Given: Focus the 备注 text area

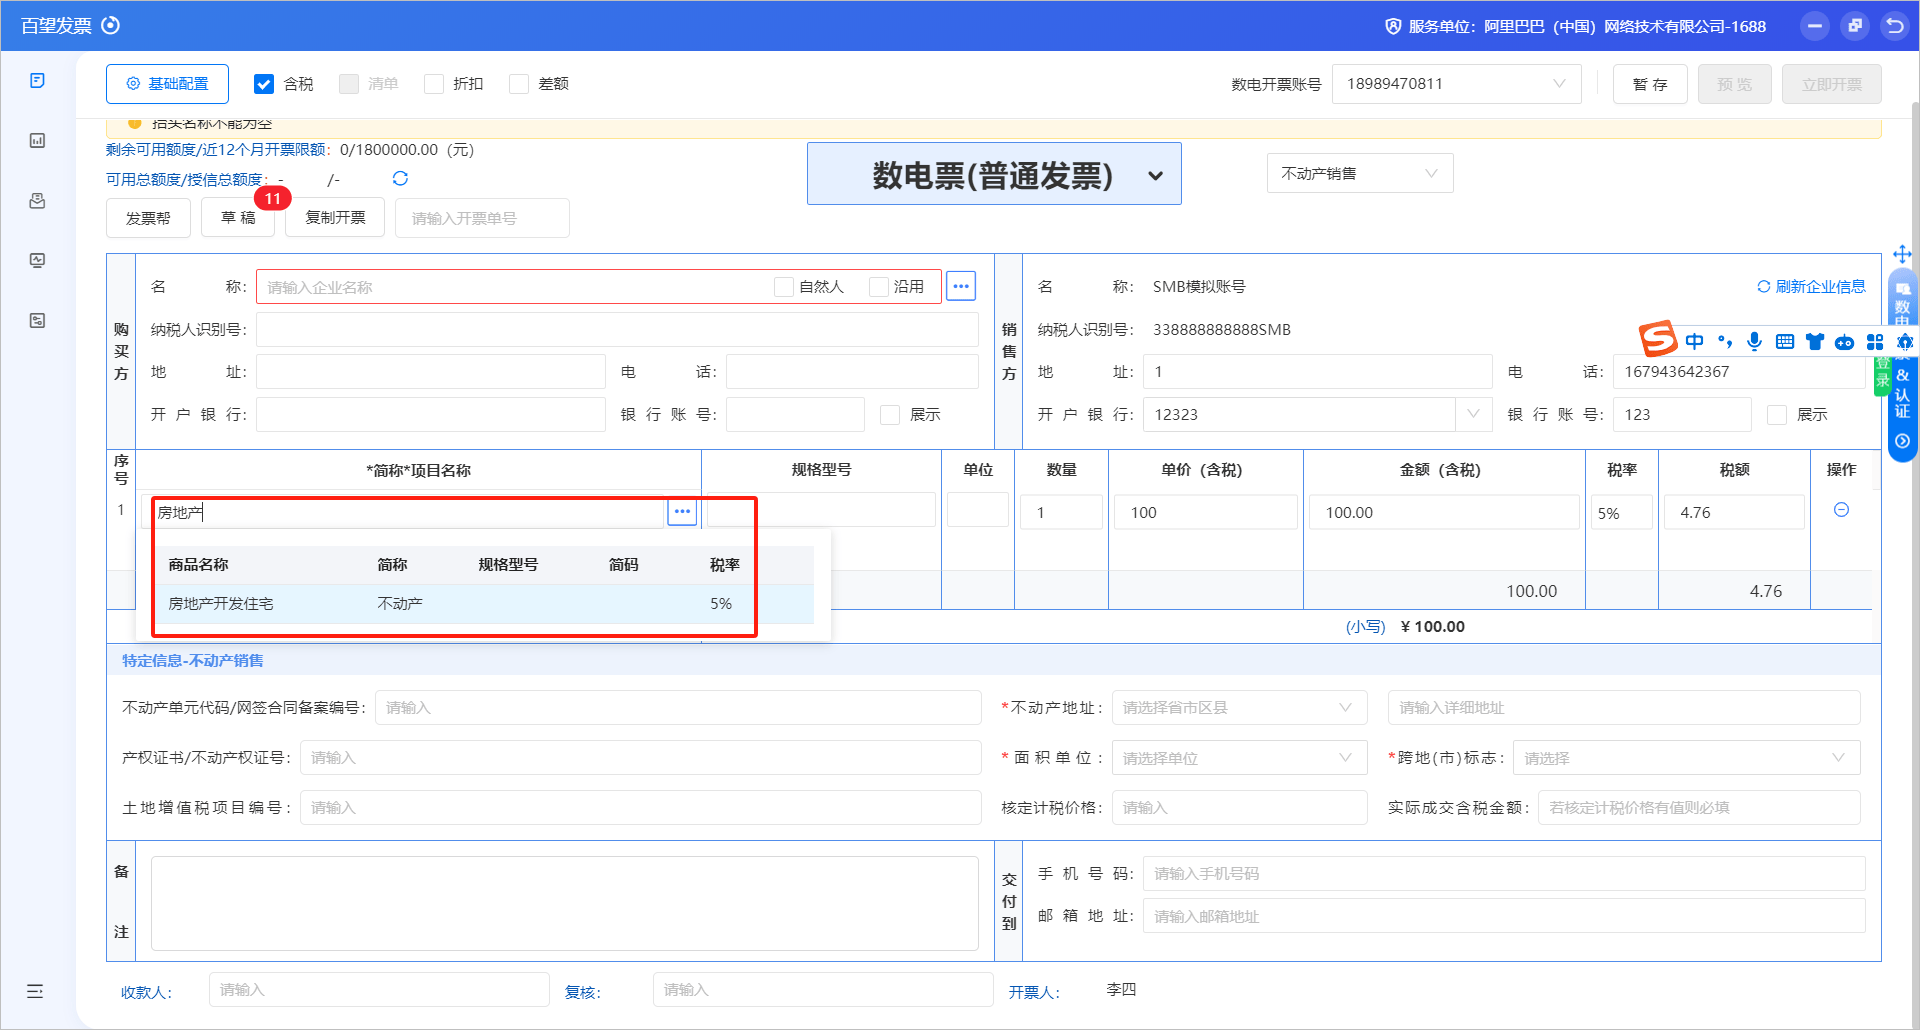Looking at the screenshot, I should pos(565,903).
